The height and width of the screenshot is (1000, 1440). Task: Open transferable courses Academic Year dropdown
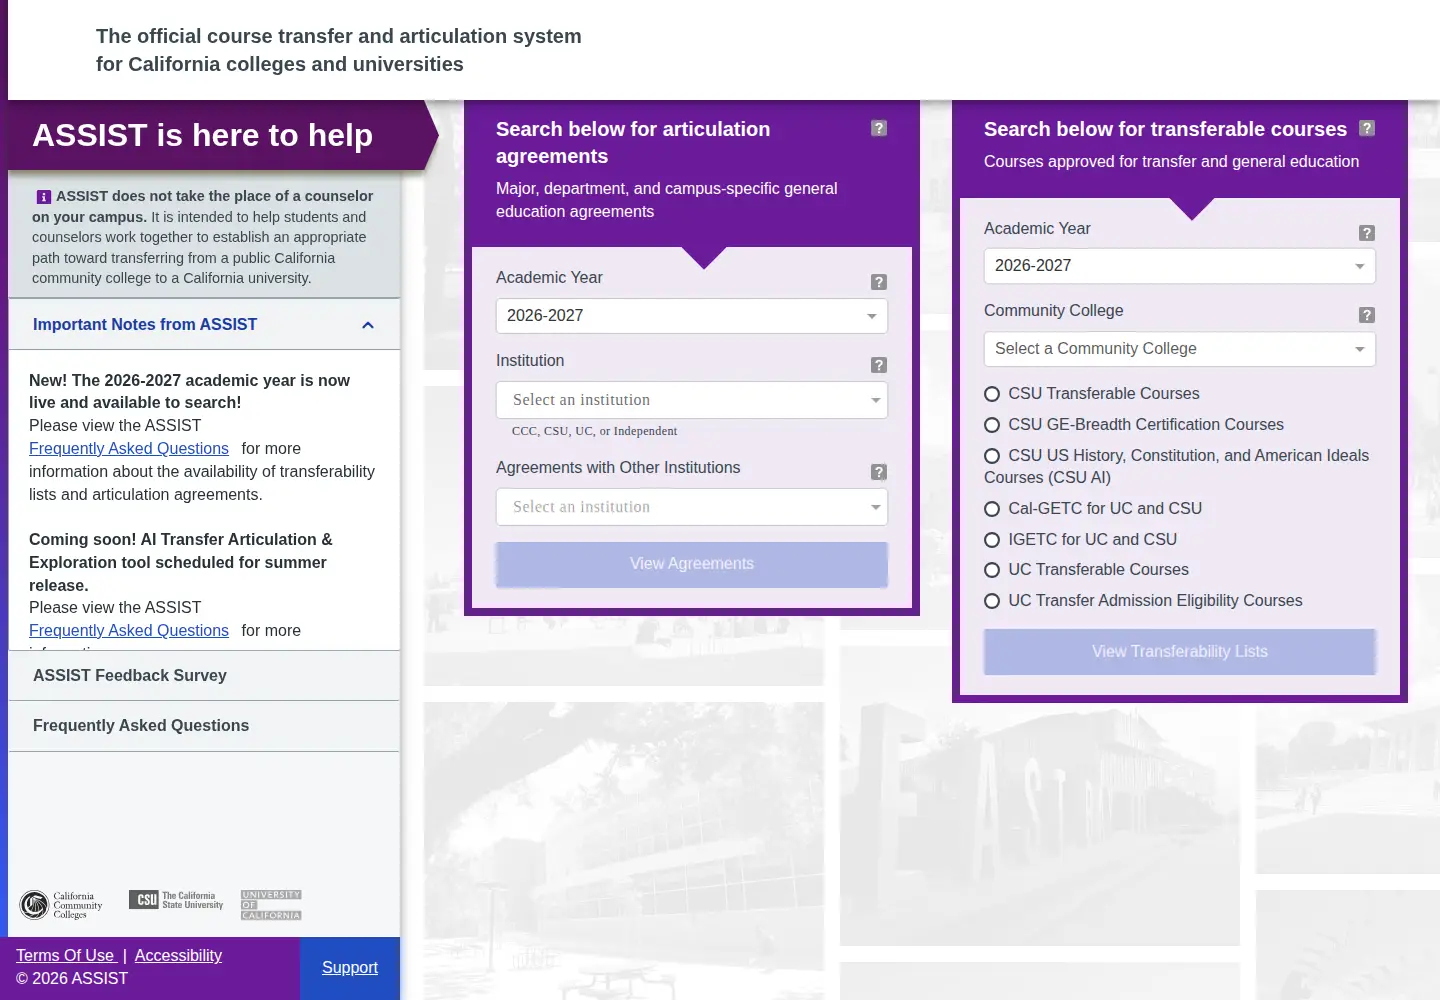[1180, 266]
